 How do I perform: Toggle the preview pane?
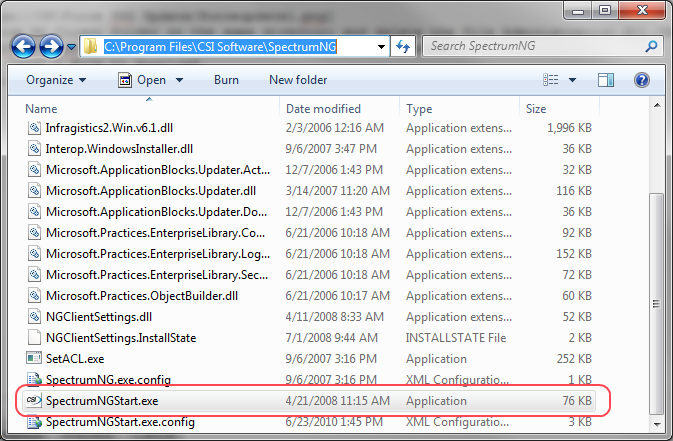(606, 80)
